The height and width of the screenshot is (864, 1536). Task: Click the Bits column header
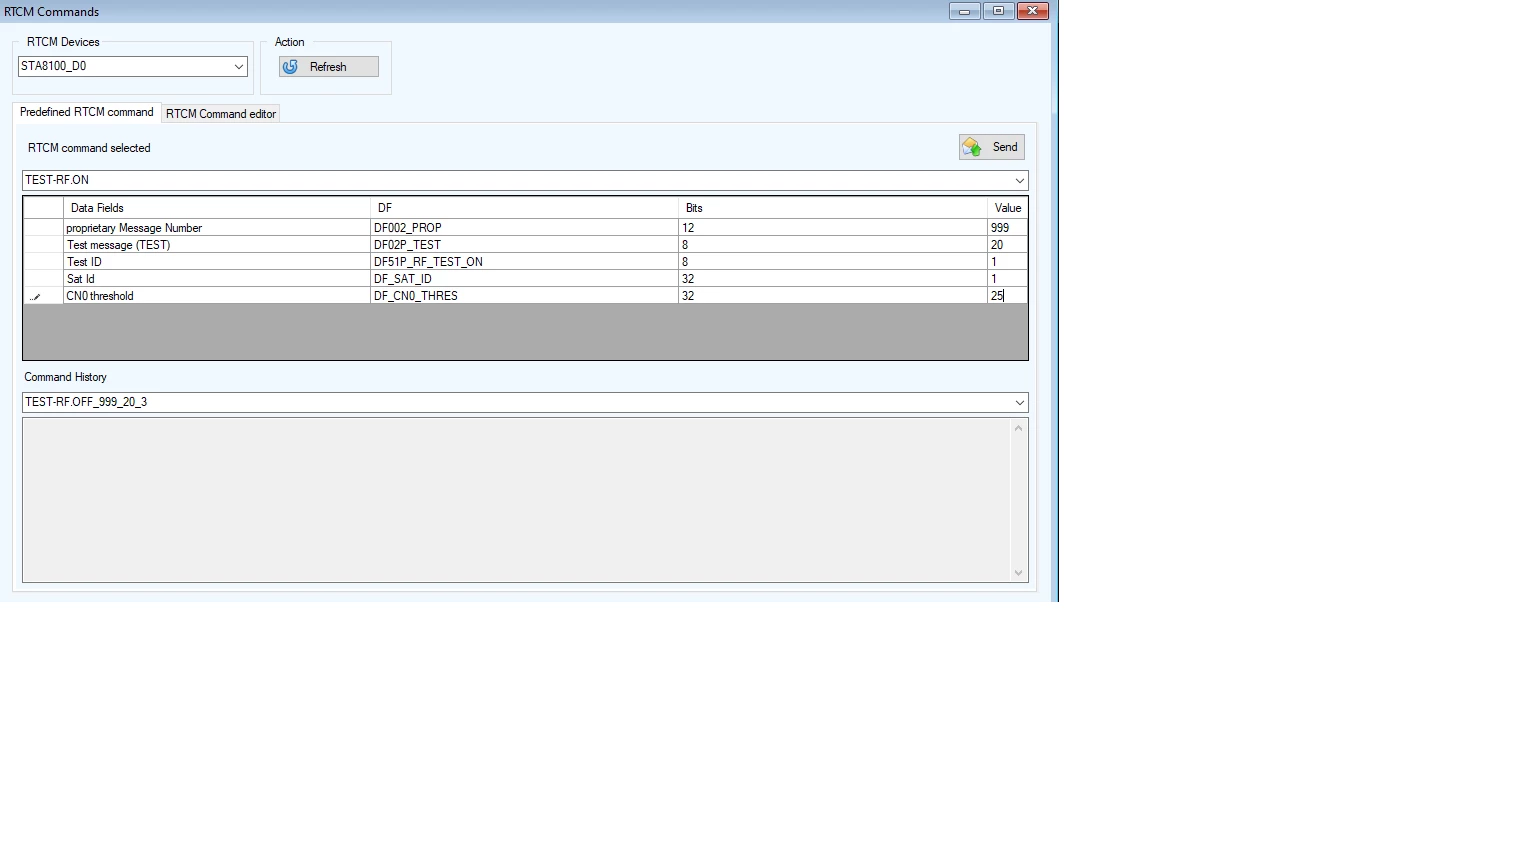click(x=833, y=208)
